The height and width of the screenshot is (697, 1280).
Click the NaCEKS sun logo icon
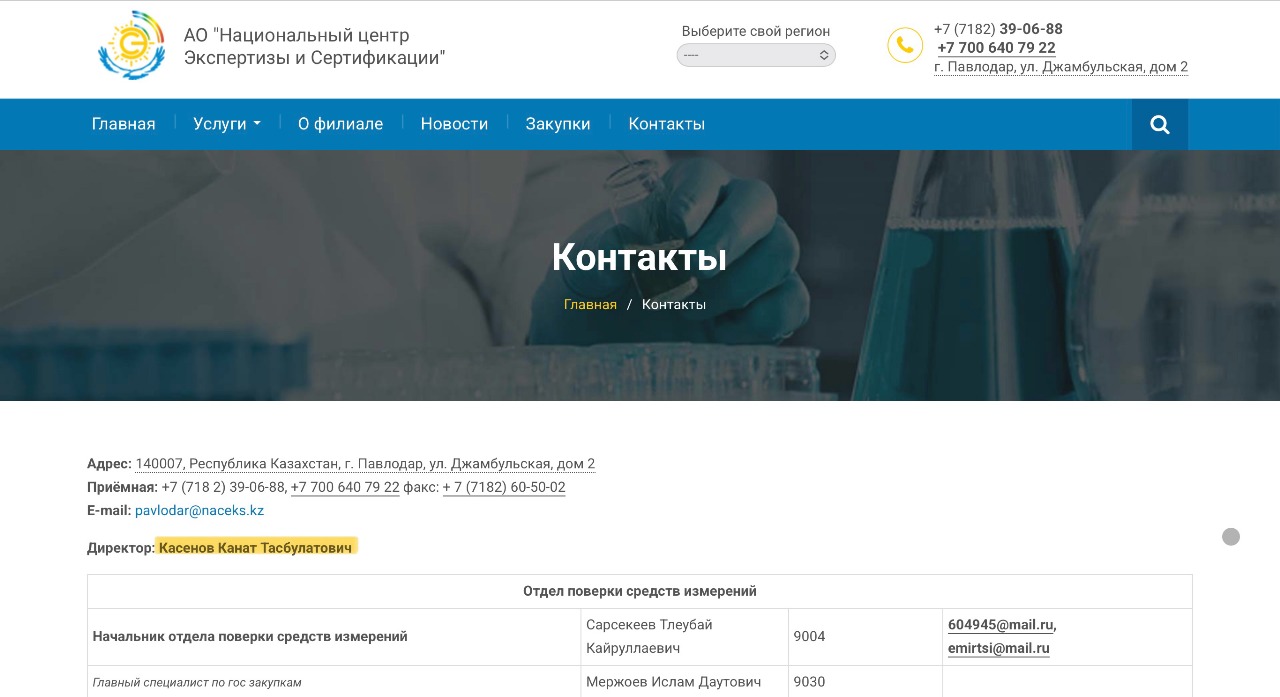131,45
